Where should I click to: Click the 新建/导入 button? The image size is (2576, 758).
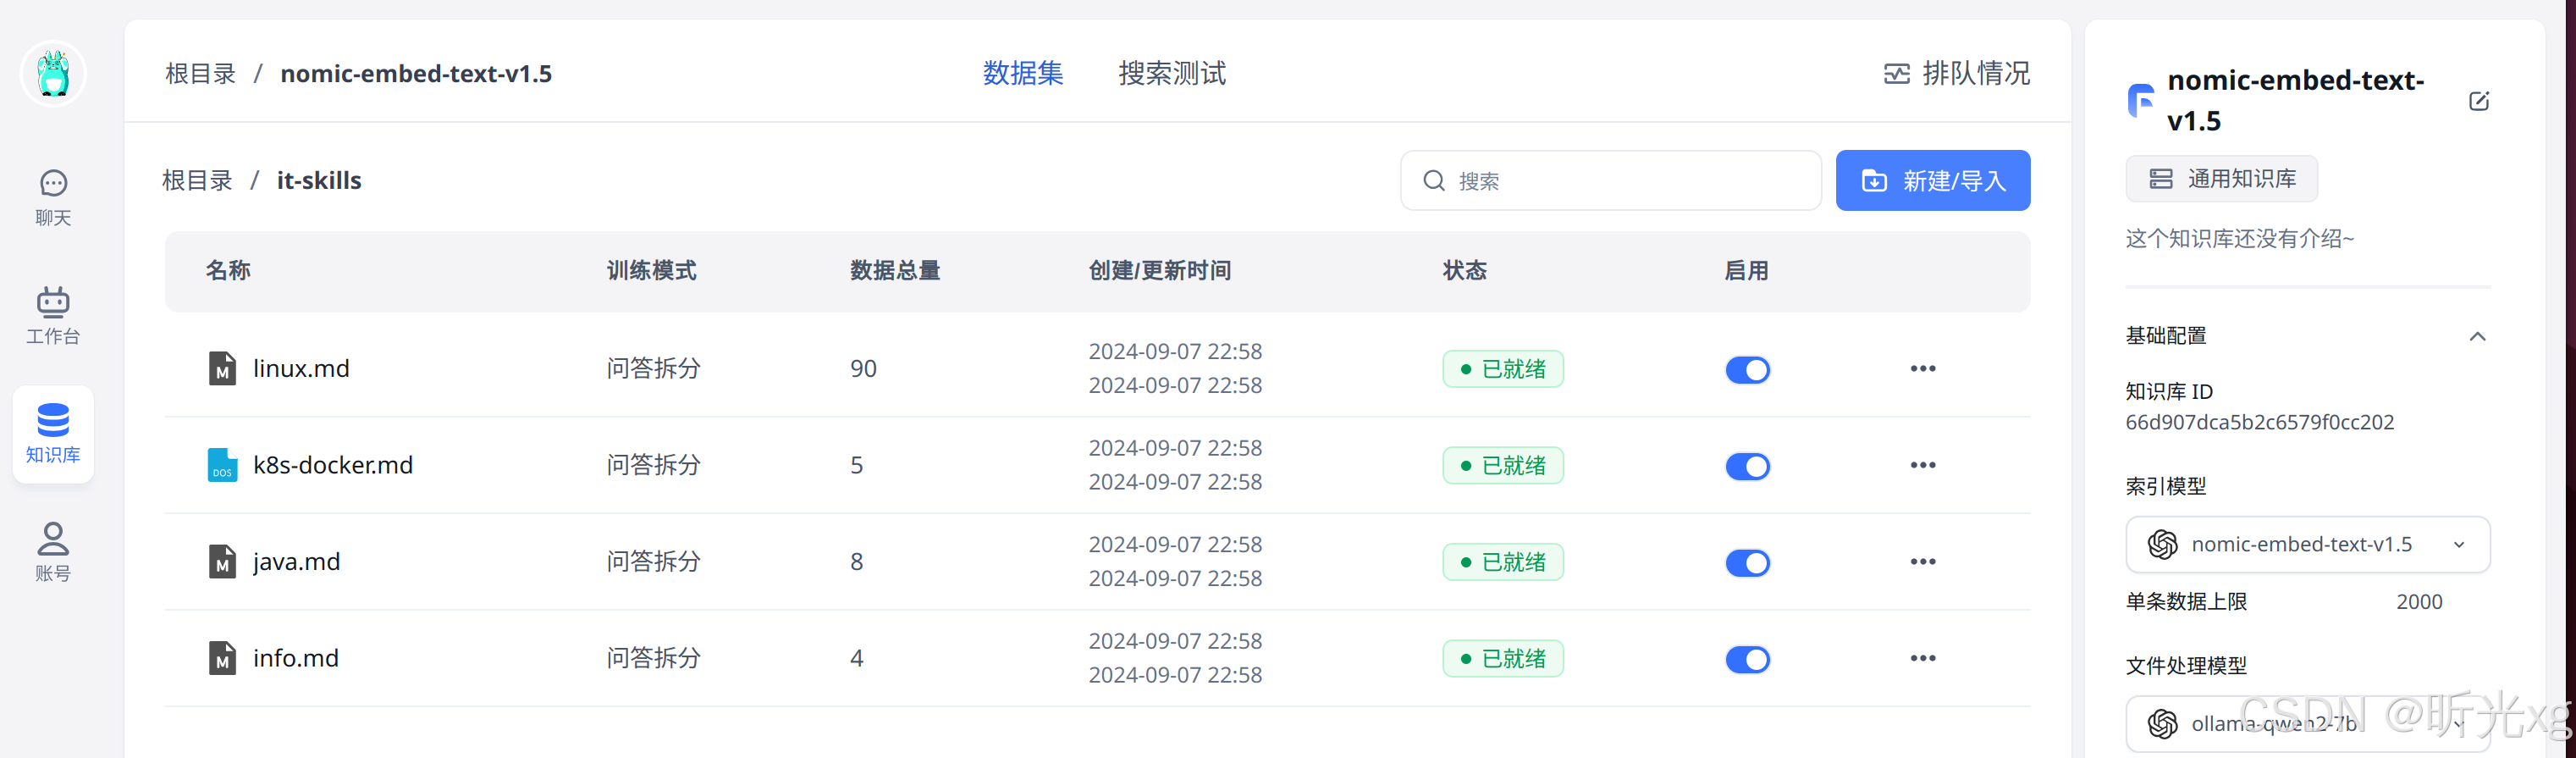[1932, 181]
